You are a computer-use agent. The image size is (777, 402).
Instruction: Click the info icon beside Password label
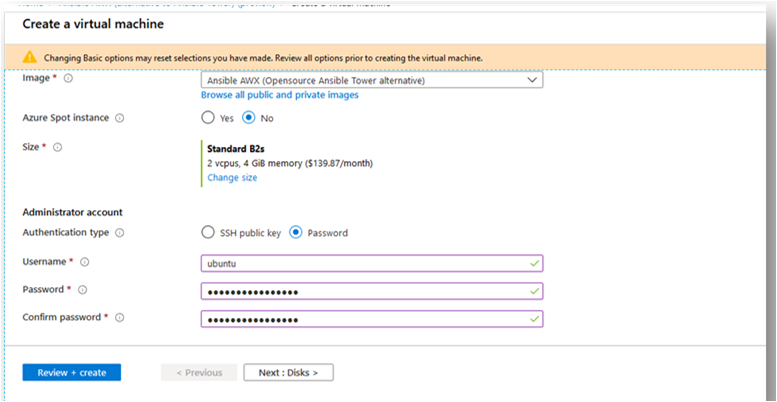pos(82,290)
